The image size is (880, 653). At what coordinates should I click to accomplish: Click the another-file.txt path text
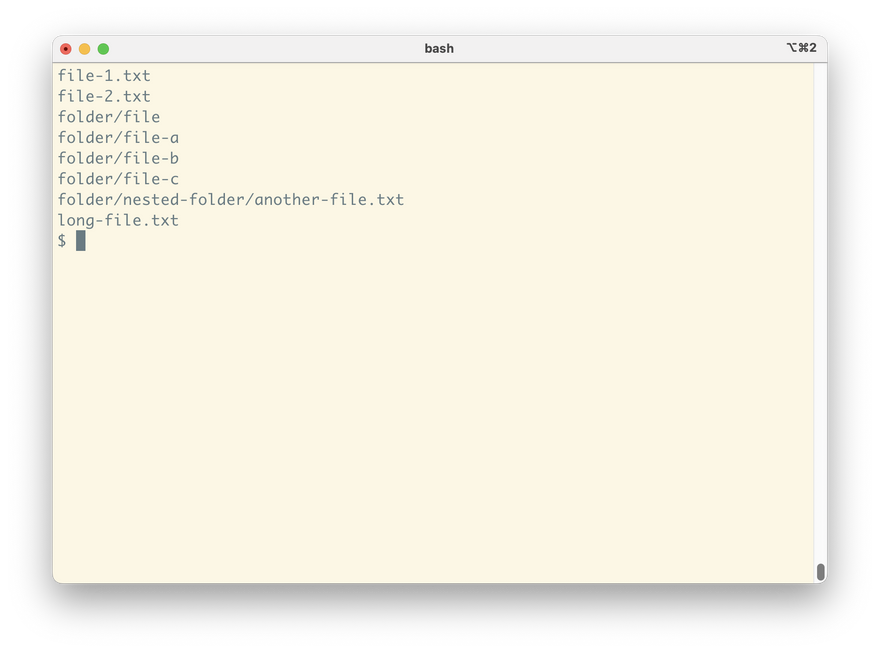[x=329, y=200]
